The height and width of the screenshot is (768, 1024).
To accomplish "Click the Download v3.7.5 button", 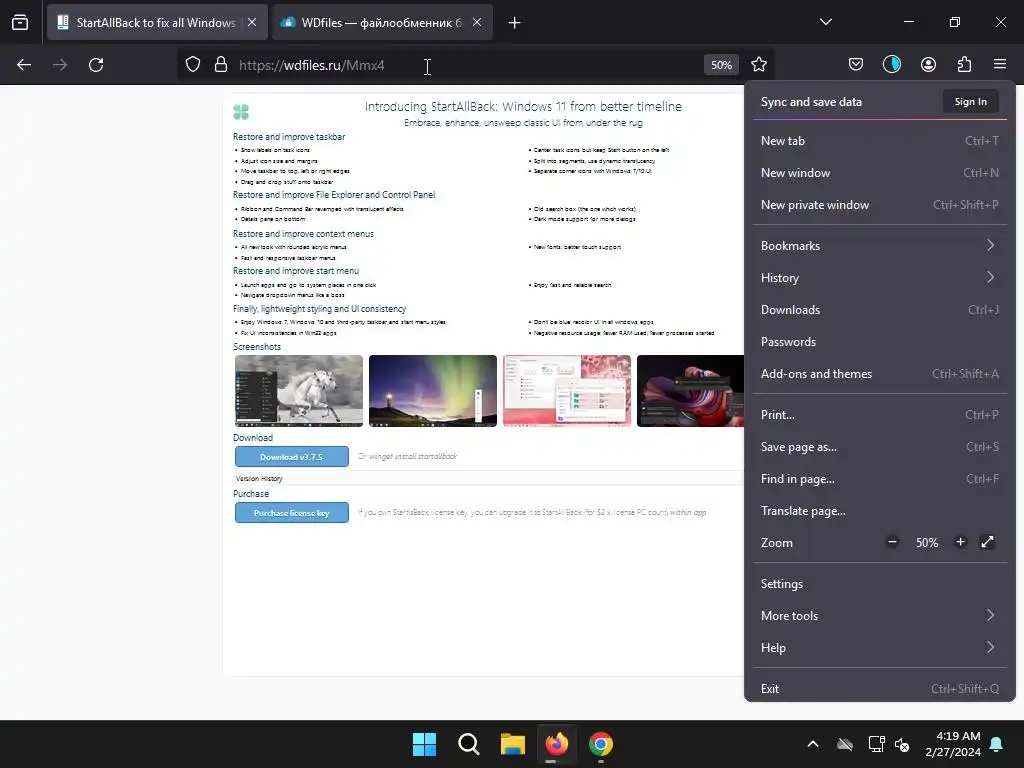I will 291,456.
